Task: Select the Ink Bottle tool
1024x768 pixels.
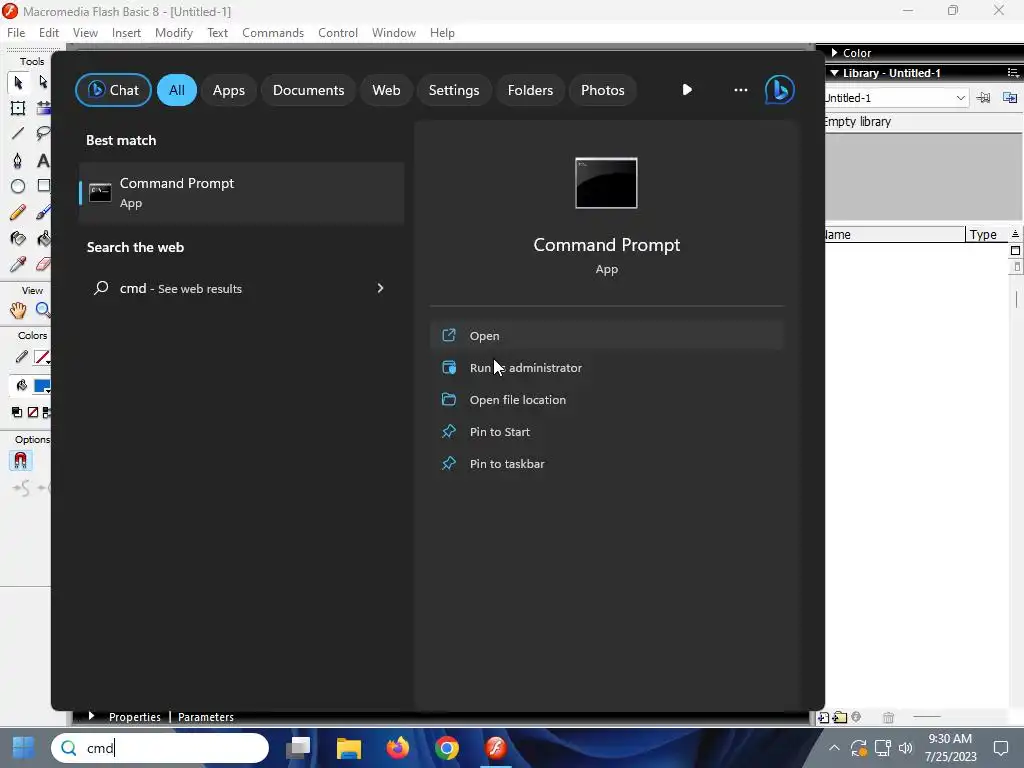Action: coord(18,238)
